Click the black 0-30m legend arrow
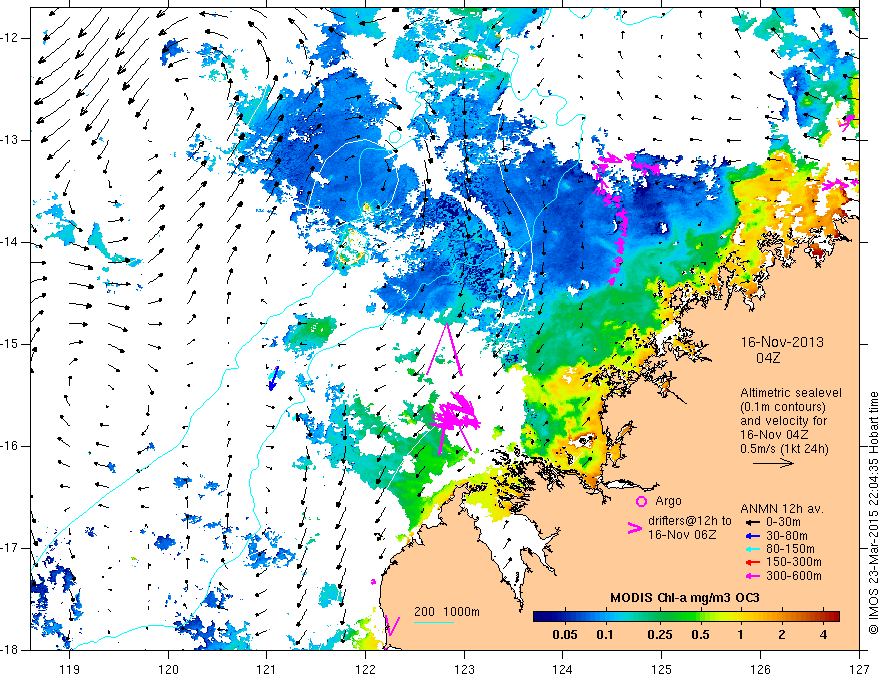This screenshot has width=880, height=680. [753, 522]
